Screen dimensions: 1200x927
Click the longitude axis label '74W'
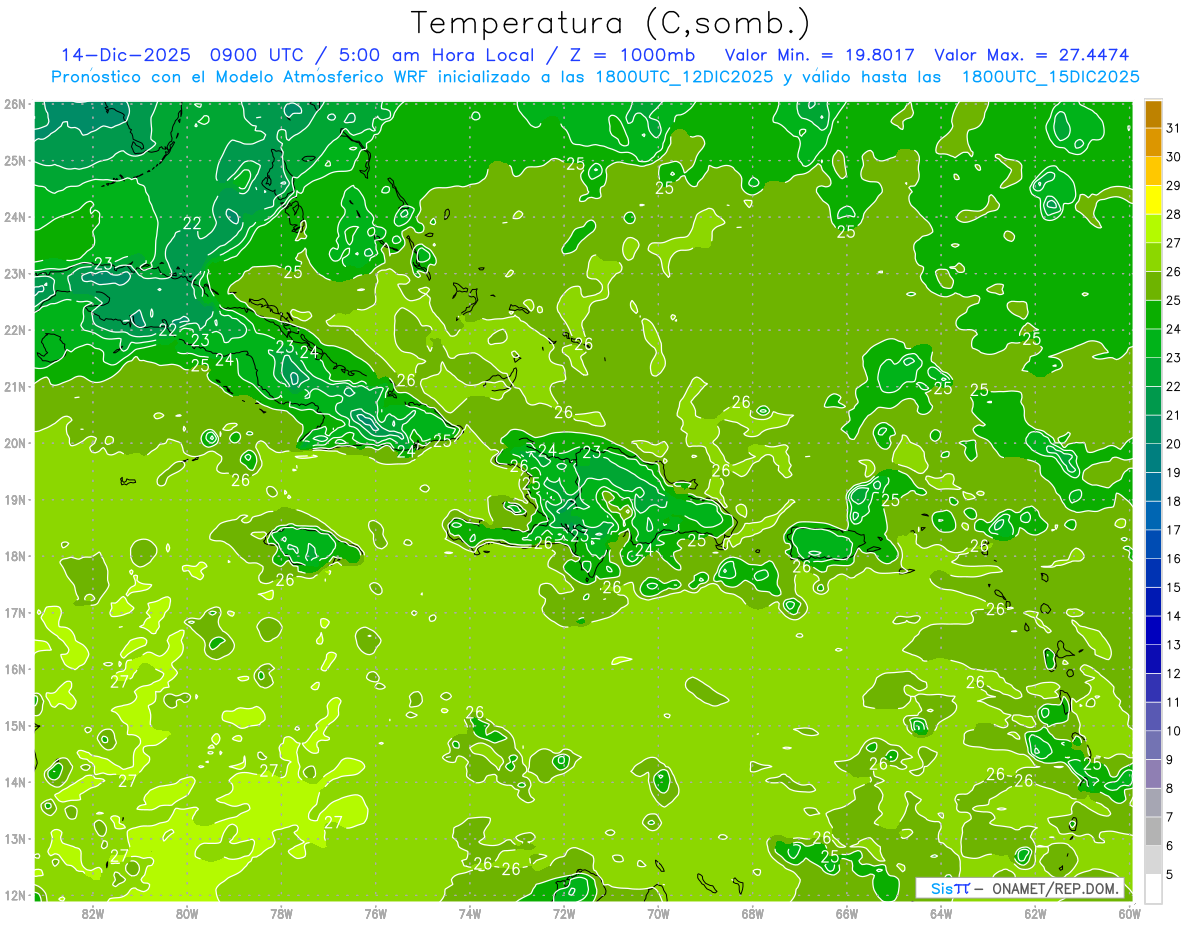(469, 912)
